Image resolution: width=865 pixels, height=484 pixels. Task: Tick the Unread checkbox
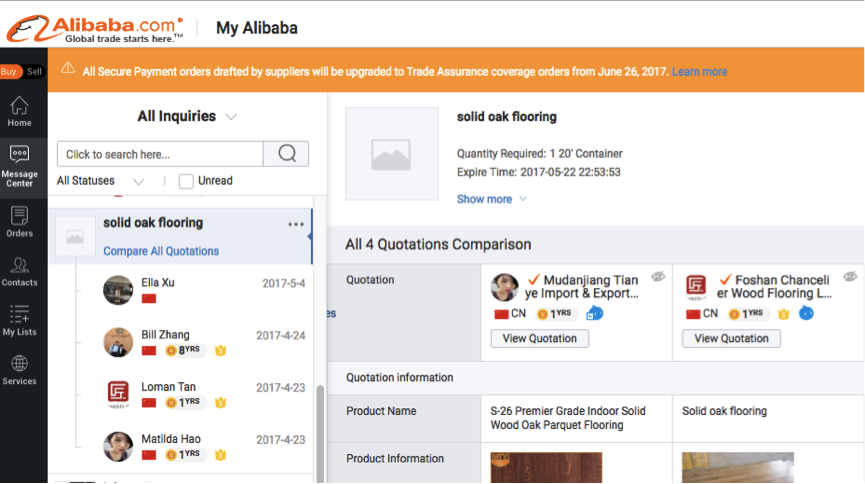(186, 181)
